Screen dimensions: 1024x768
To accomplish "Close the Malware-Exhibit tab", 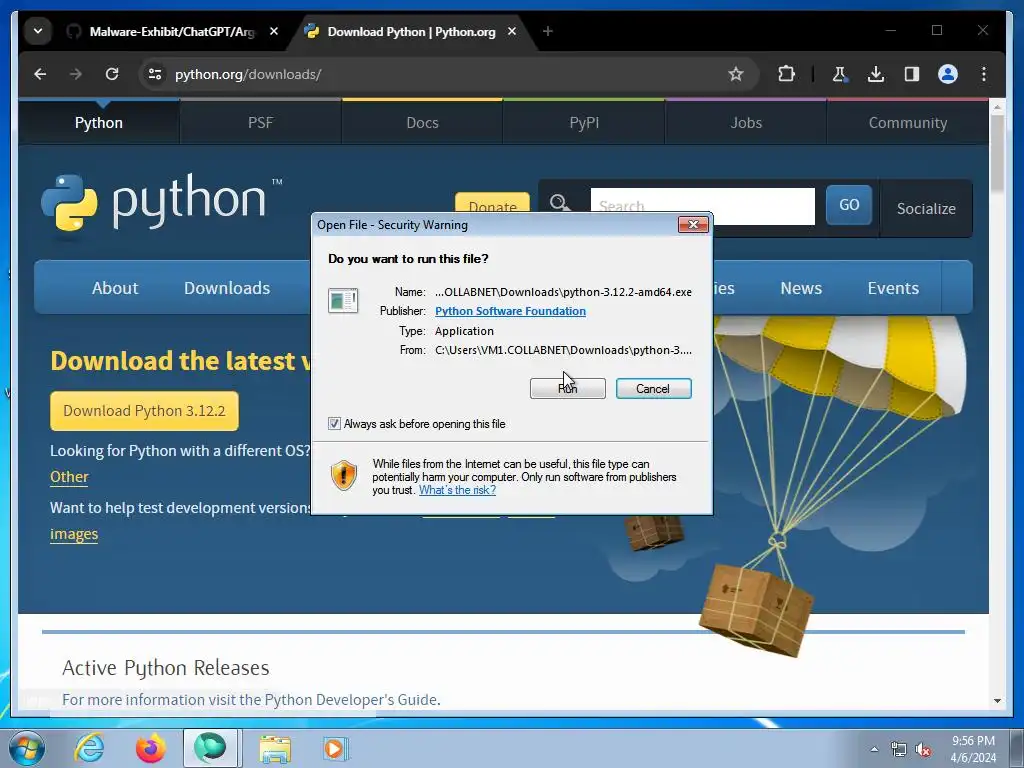I will [274, 31].
